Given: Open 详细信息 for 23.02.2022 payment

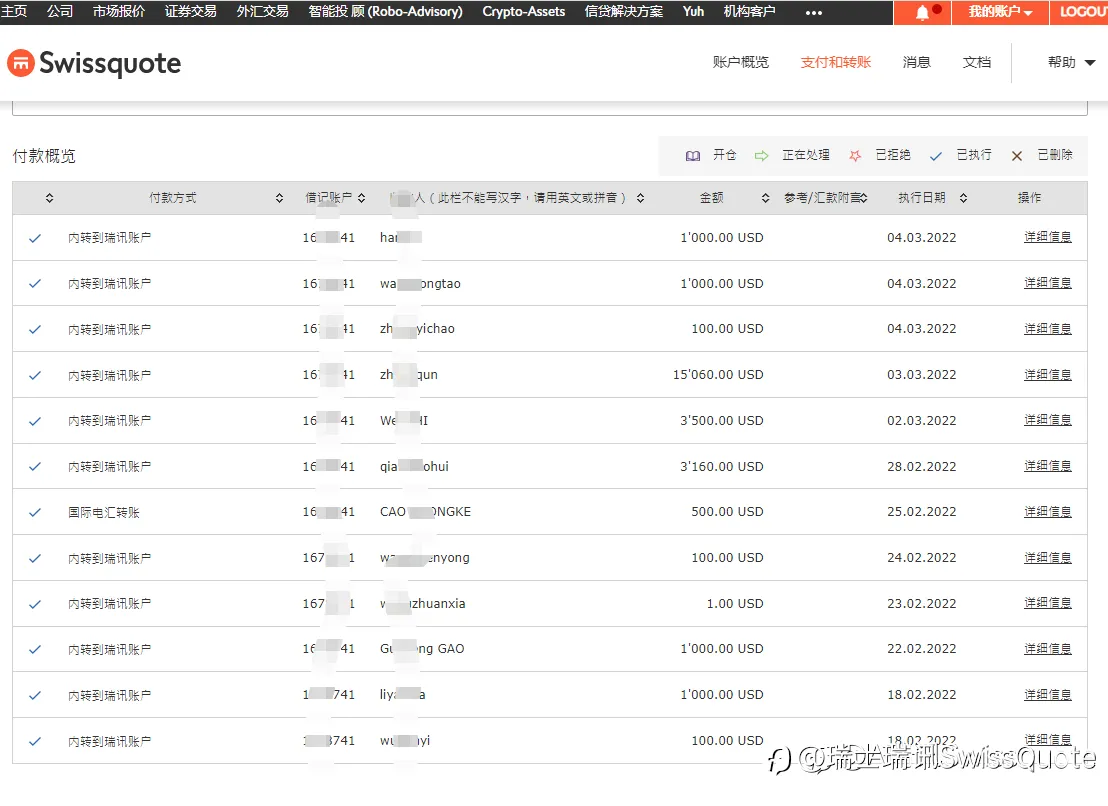Looking at the screenshot, I should [x=1047, y=603].
